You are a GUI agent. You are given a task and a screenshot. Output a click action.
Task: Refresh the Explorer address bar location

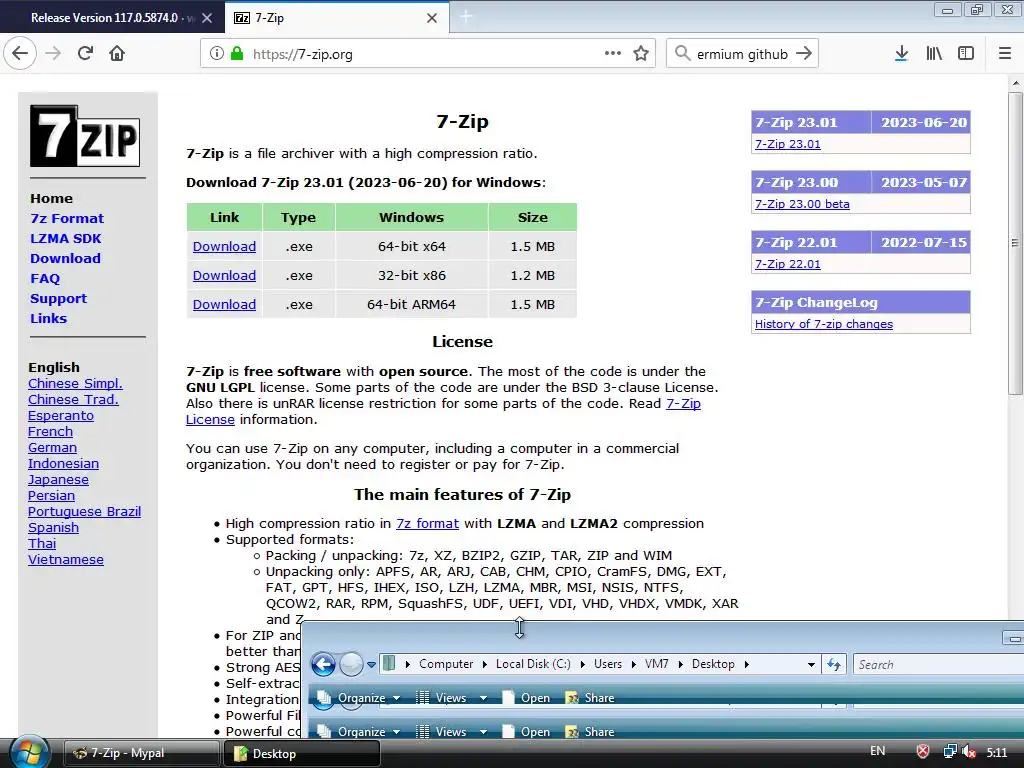pyautogui.click(x=834, y=664)
